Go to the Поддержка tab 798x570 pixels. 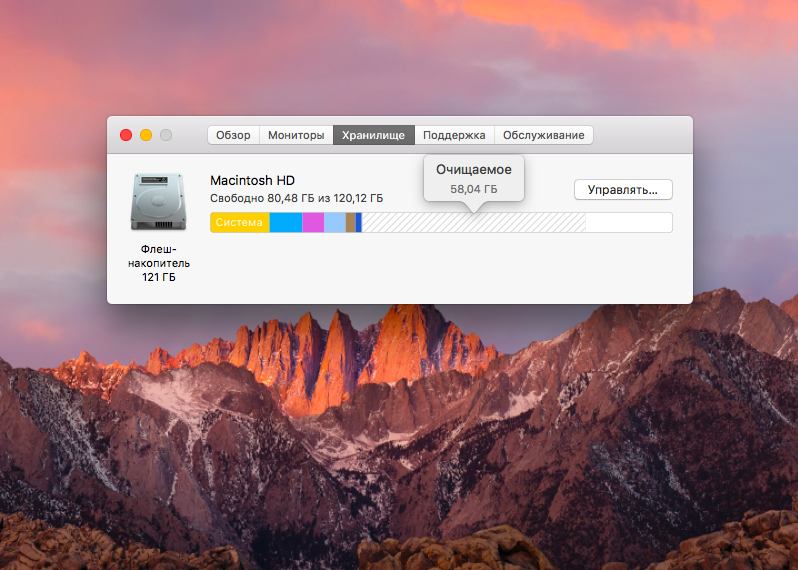[454, 135]
